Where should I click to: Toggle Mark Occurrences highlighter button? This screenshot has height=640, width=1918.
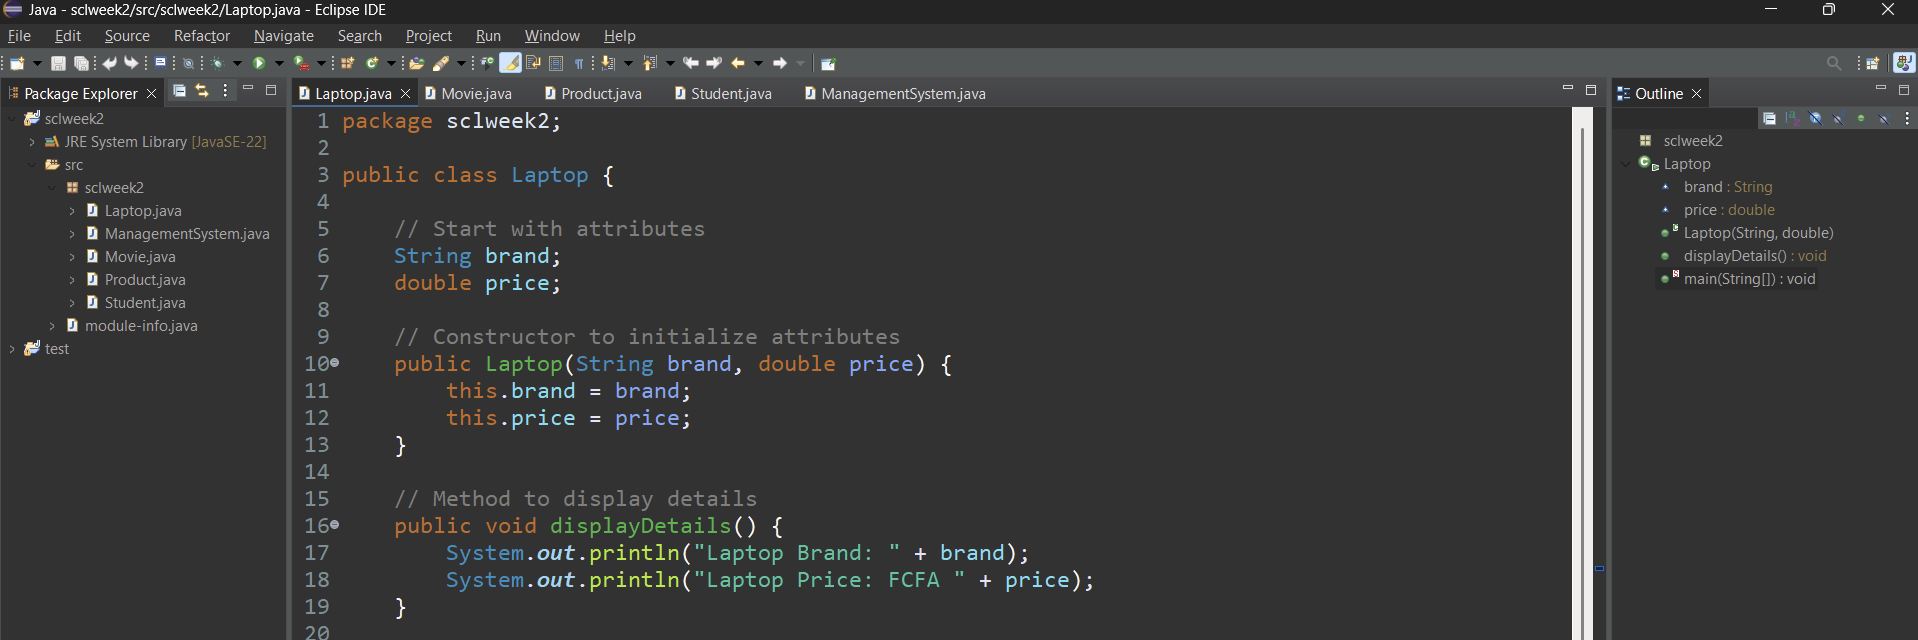click(x=510, y=63)
